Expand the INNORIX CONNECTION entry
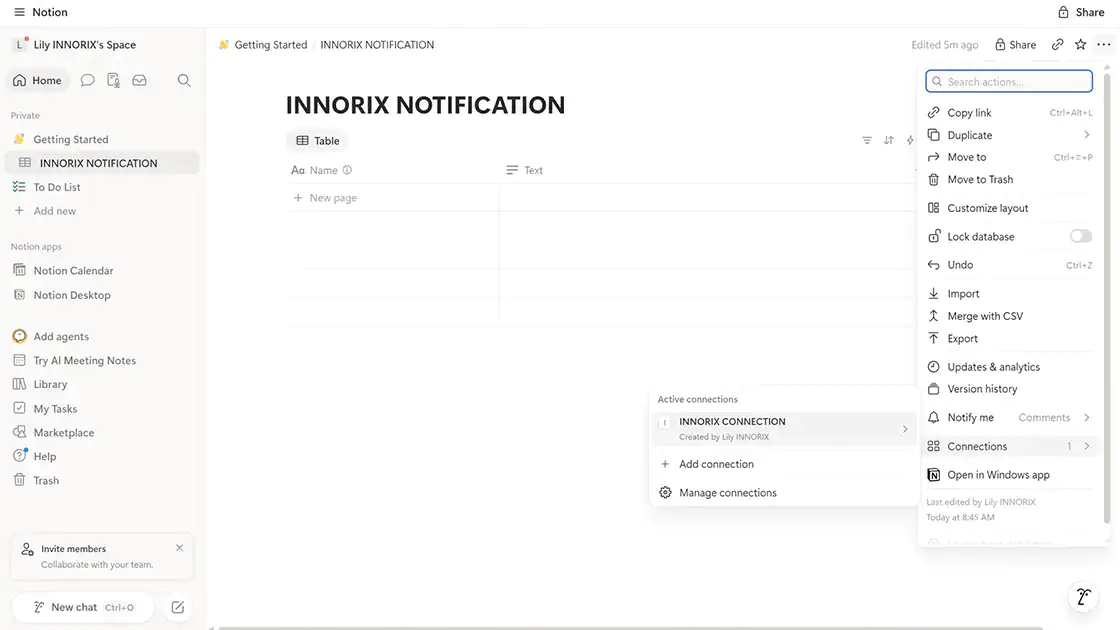The height and width of the screenshot is (630, 1120). tap(784, 429)
